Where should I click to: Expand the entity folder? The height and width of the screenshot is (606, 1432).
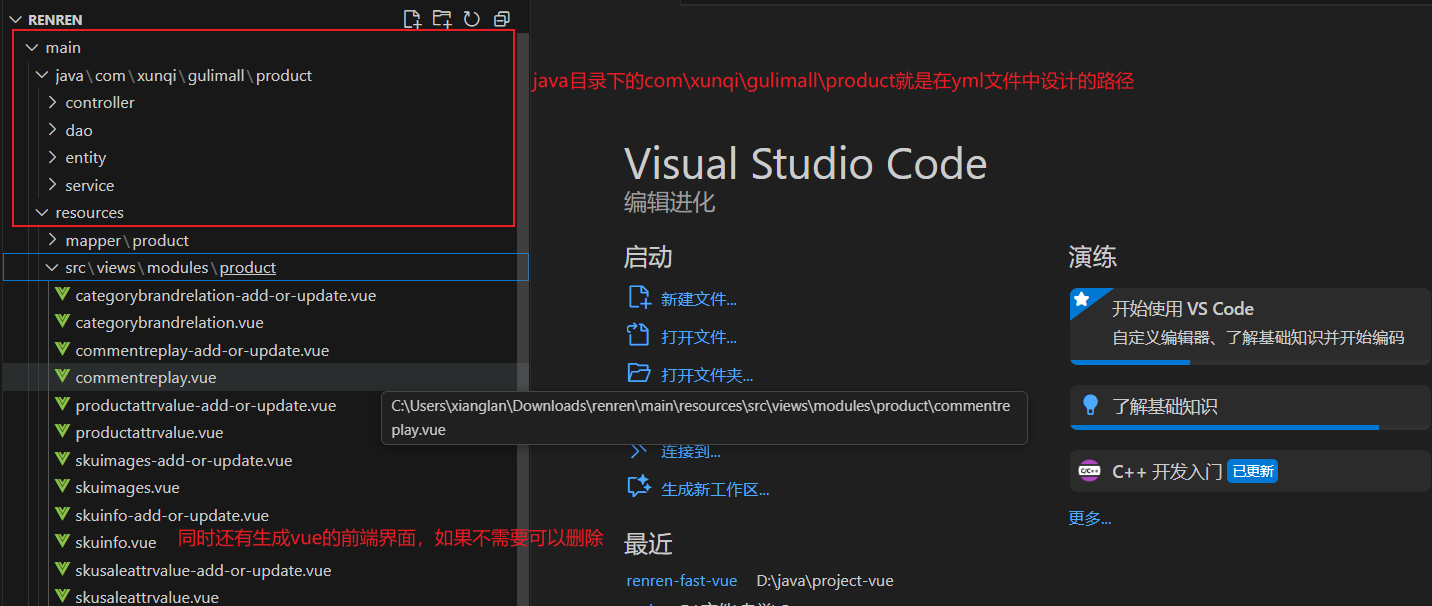click(52, 157)
